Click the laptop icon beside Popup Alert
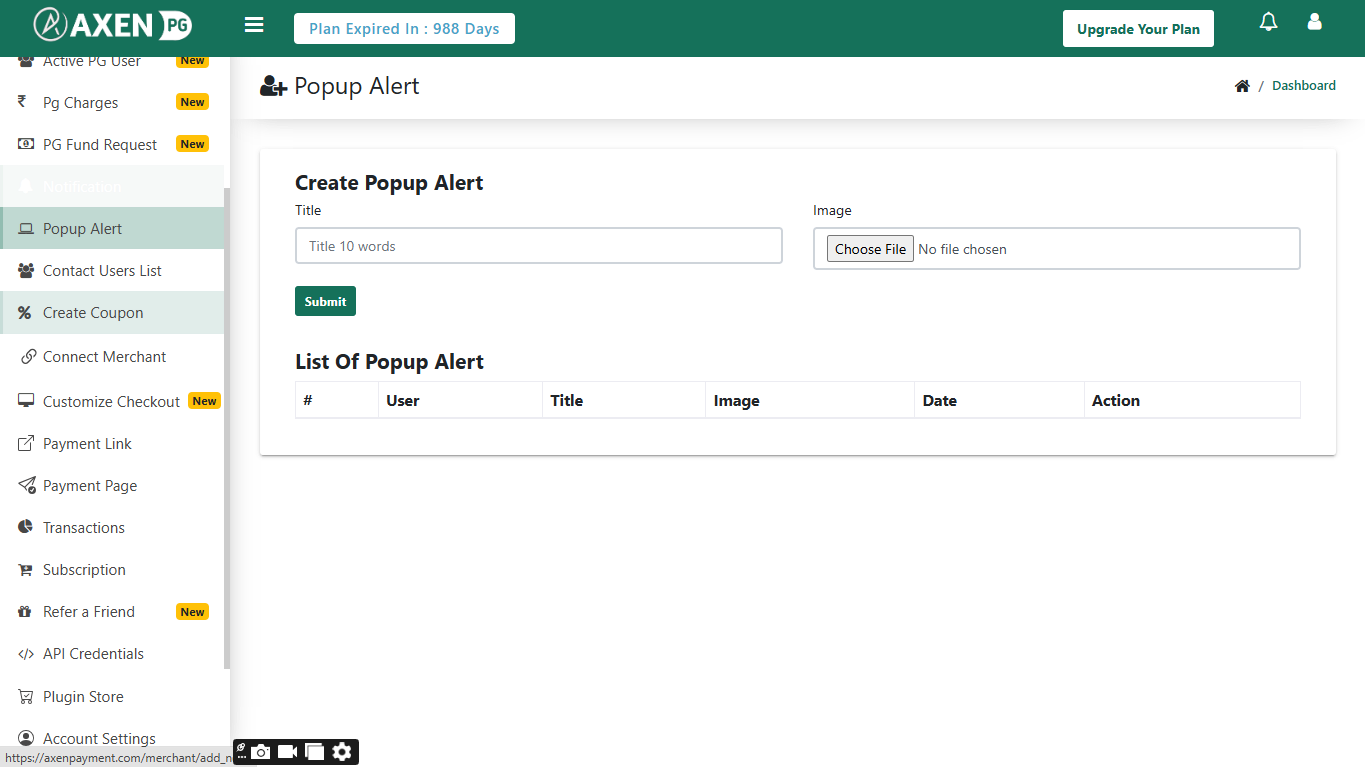The image size is (1365, 767). pos(26,228)
